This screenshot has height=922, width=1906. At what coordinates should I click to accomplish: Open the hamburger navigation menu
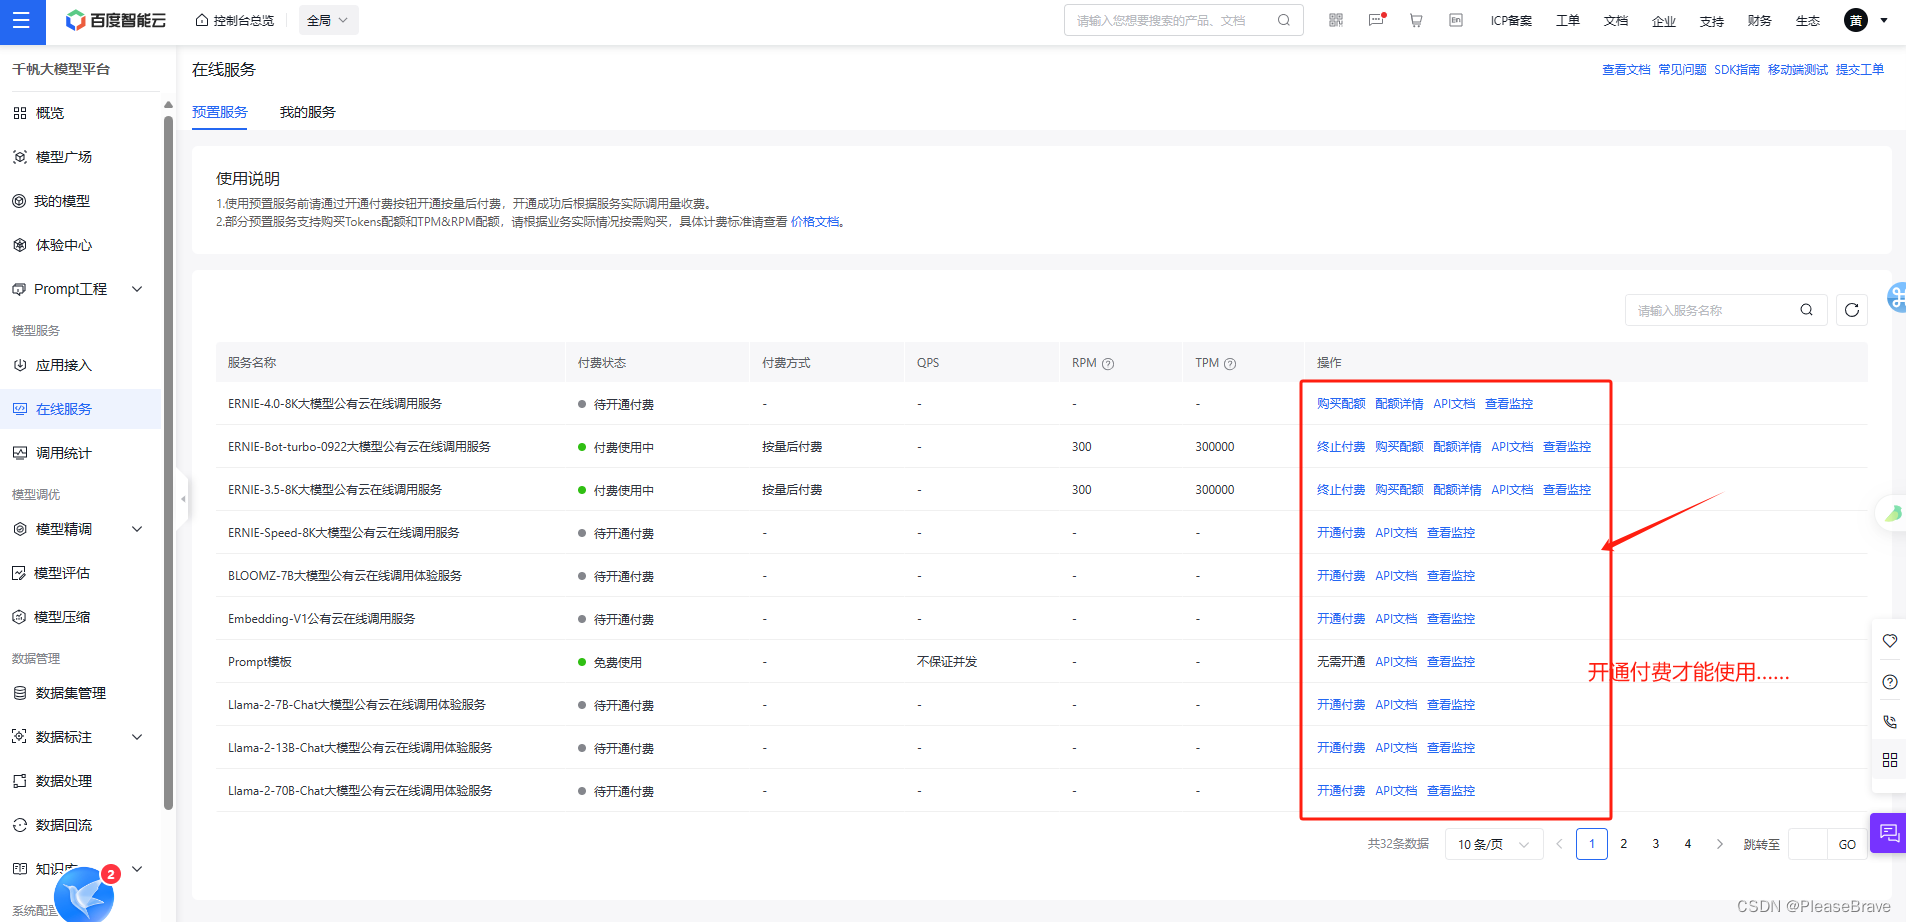(22, 22)
